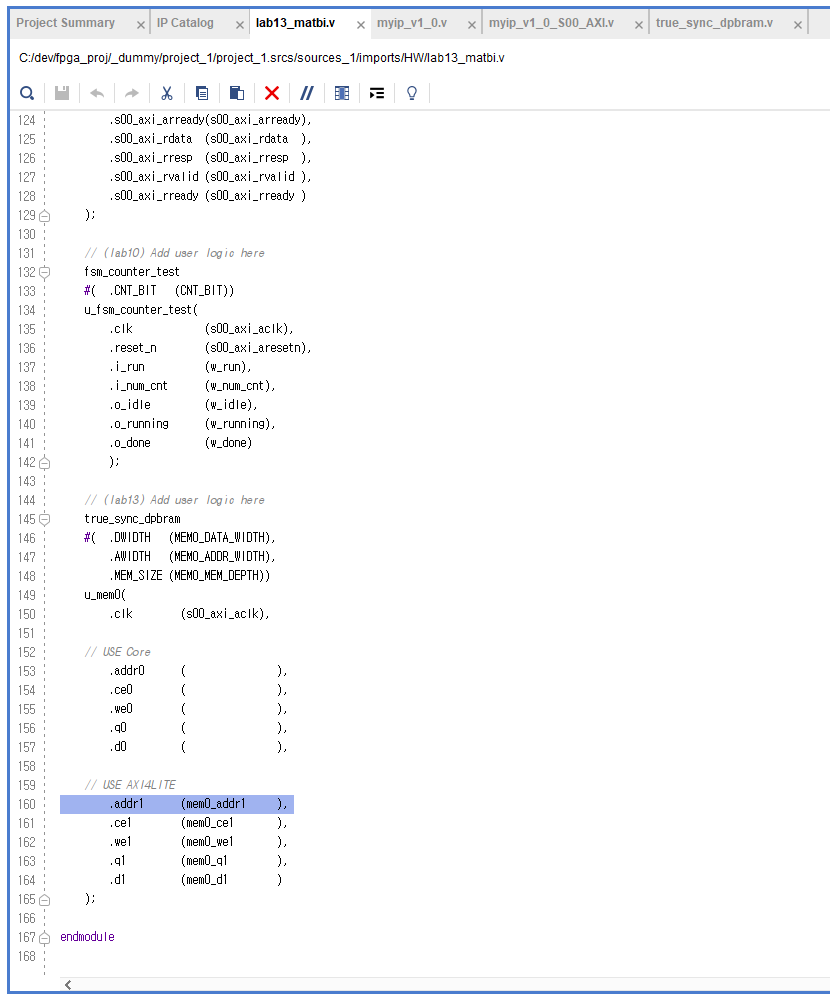Click the .q1 (mem0_q1) port line
Viewport: 830px width, 1001px height.
tap(198, 861)
